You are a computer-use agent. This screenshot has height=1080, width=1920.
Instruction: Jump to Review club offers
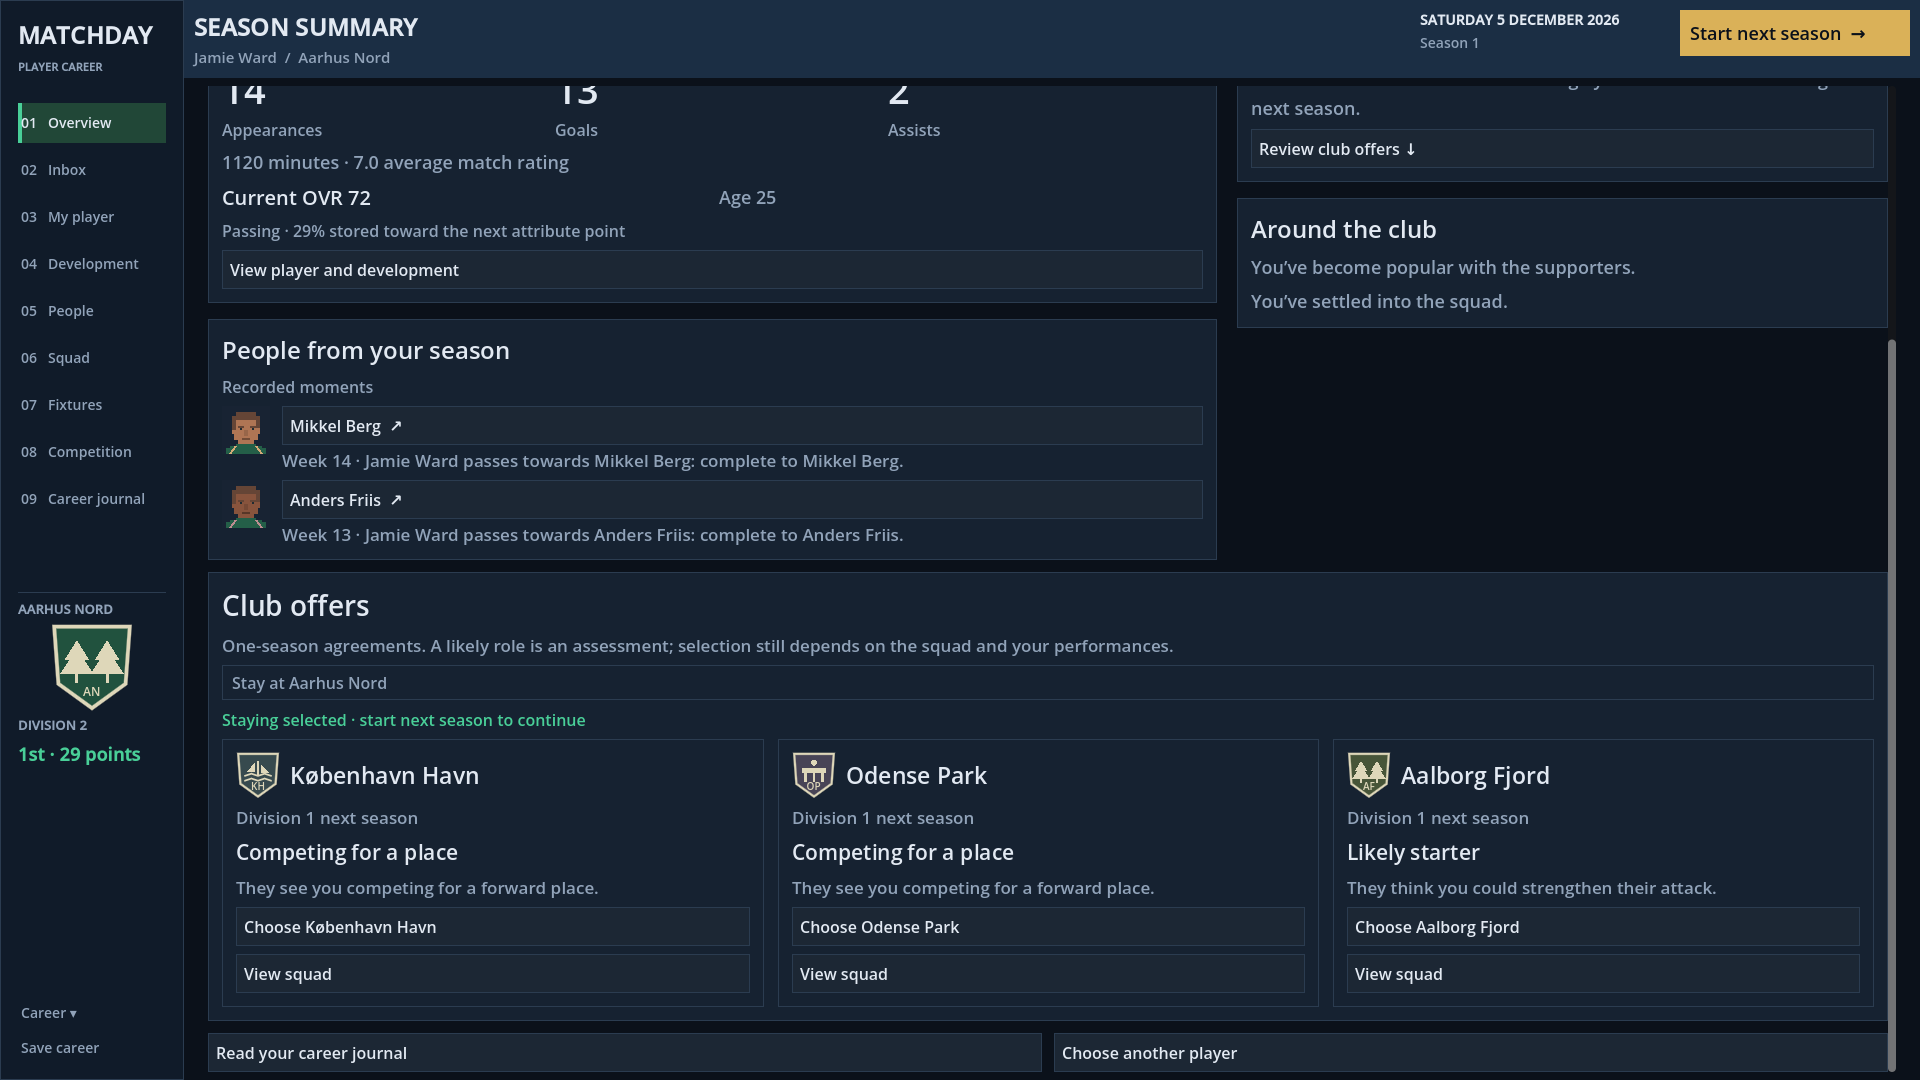click(x=1562, y=149)
